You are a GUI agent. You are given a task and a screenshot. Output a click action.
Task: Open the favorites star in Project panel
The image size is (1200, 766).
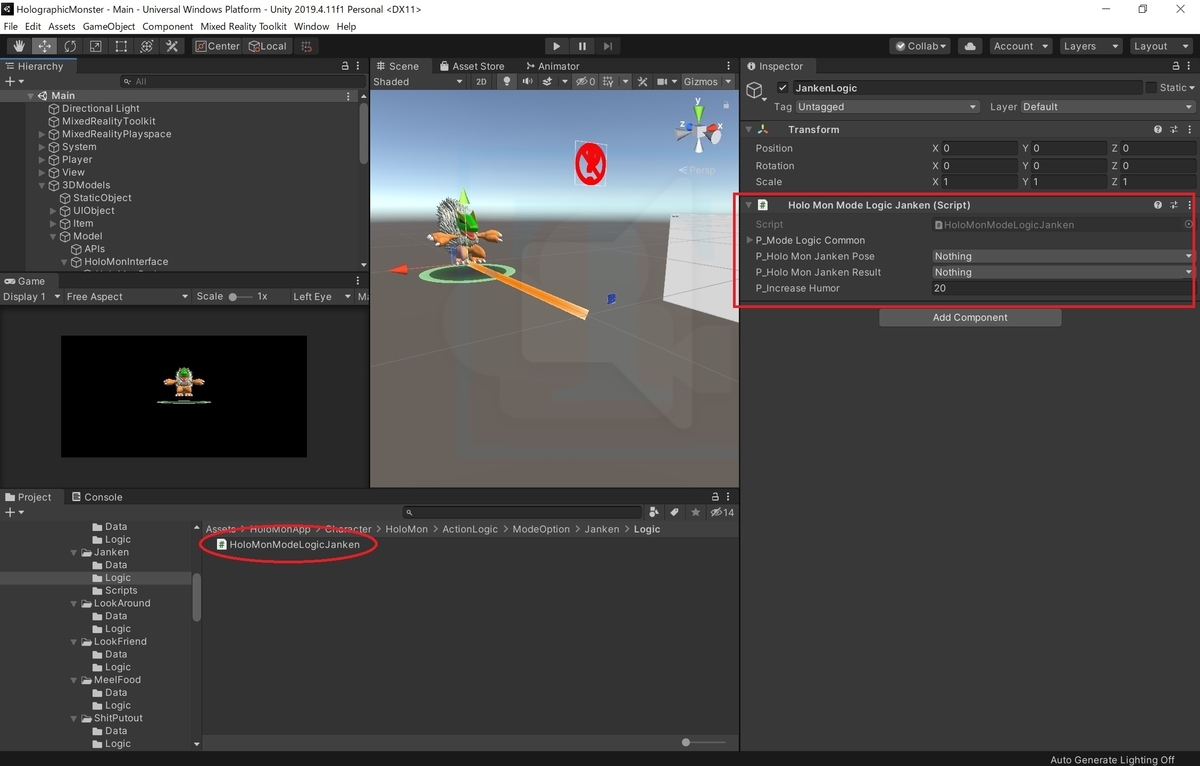pyautogui.click(x=696, y=512)
